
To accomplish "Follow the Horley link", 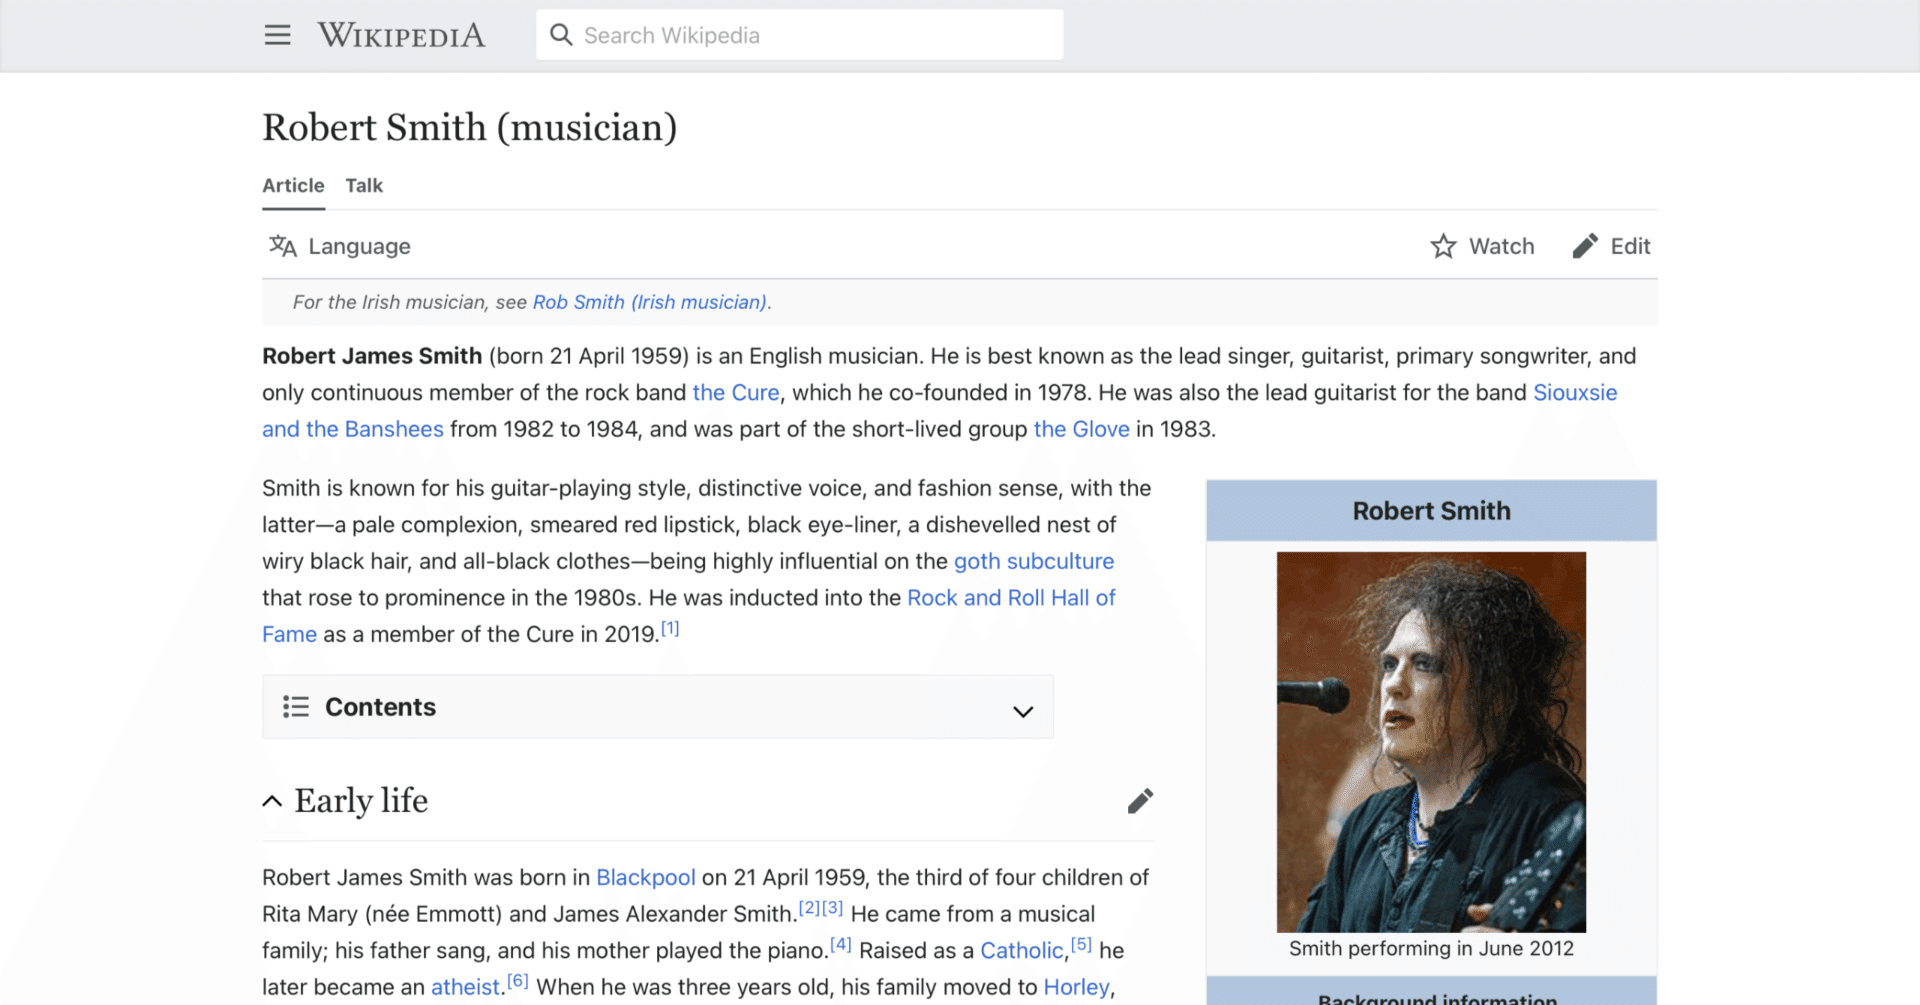I will 1076,987.
